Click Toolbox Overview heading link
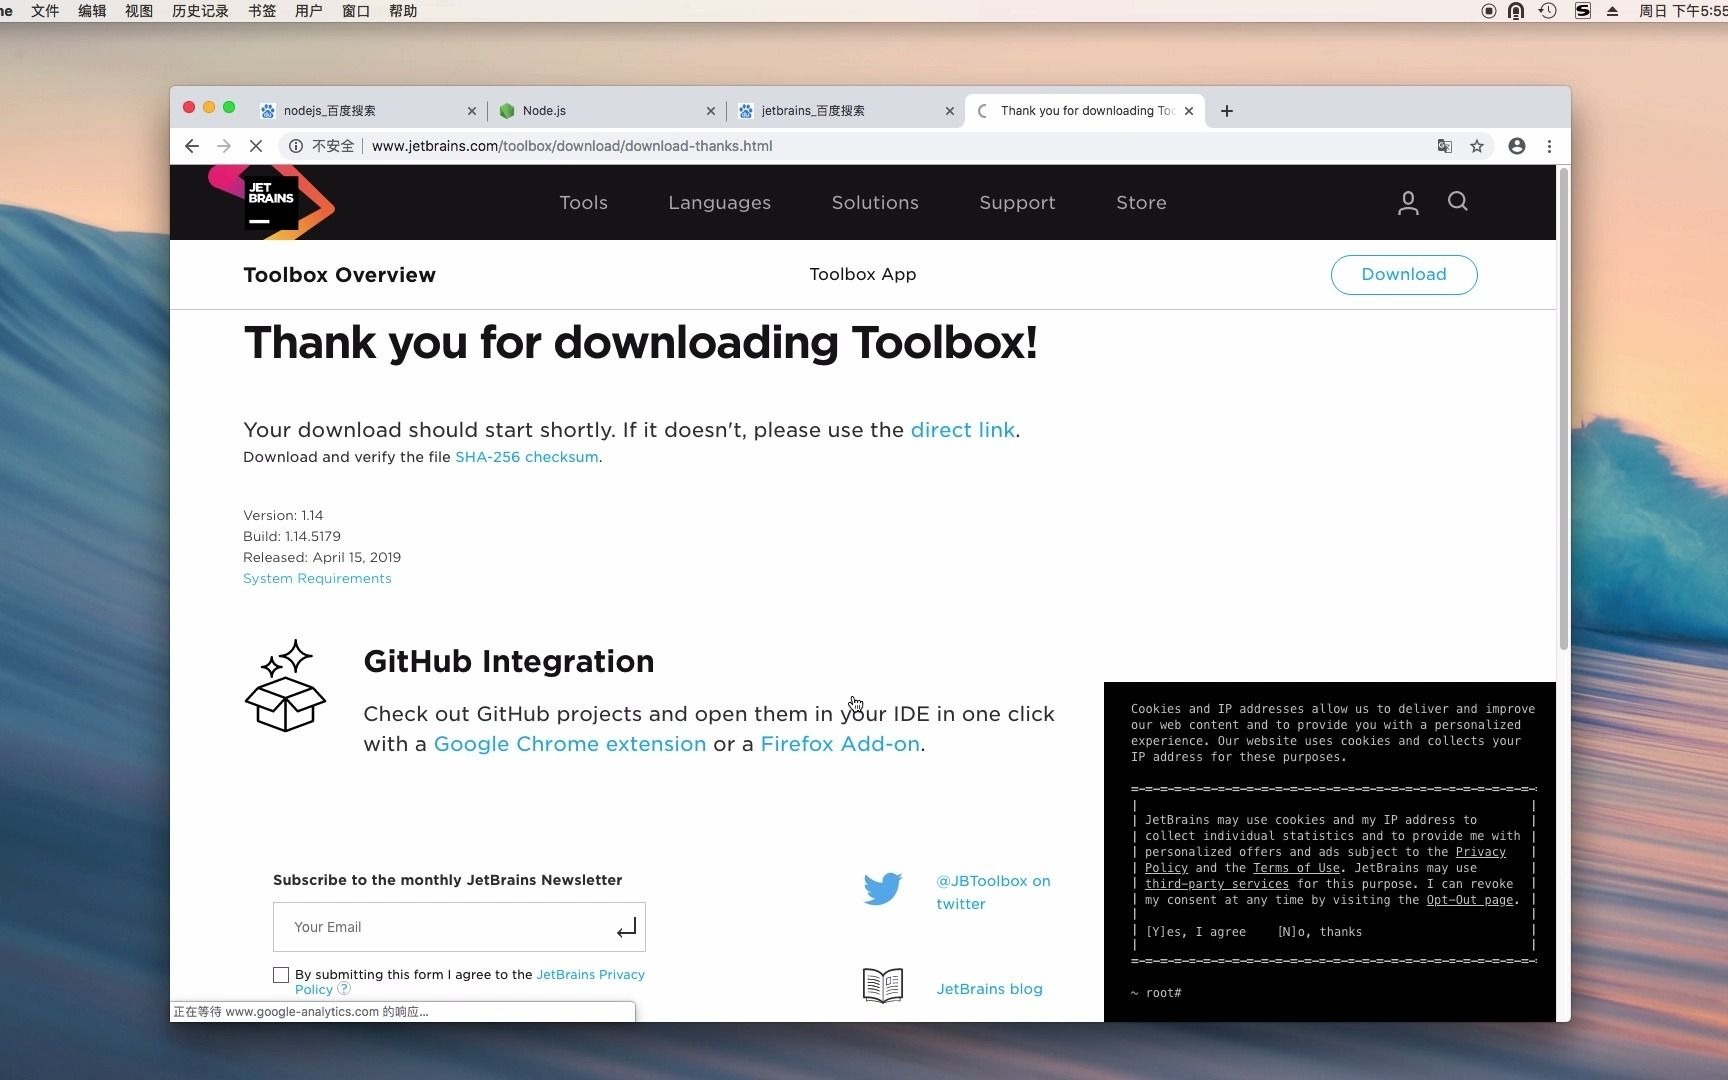Screen dimensions: 1728x1080 (x=340, y=275)
